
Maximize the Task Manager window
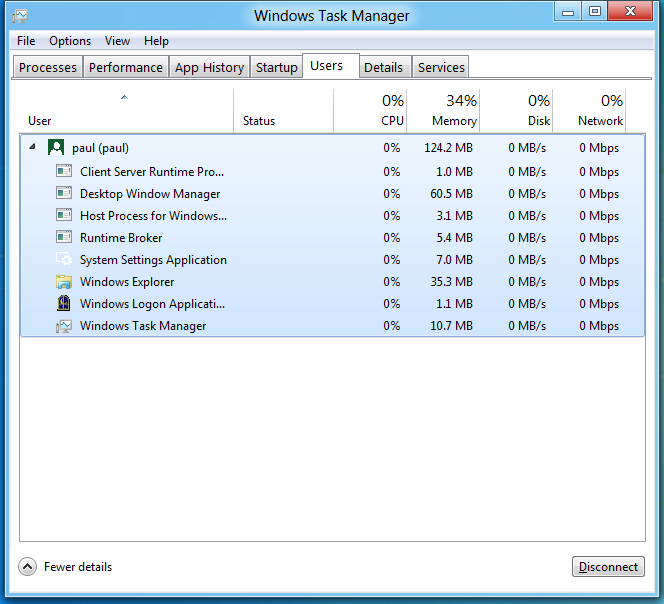click(x=595, y=11)
